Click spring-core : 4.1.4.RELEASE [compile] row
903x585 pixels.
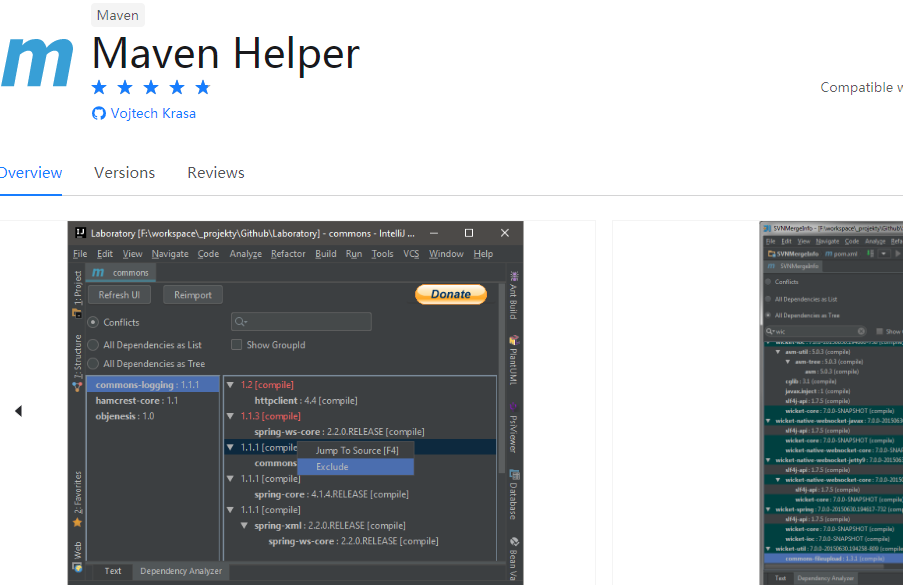(x=332, y=494)
